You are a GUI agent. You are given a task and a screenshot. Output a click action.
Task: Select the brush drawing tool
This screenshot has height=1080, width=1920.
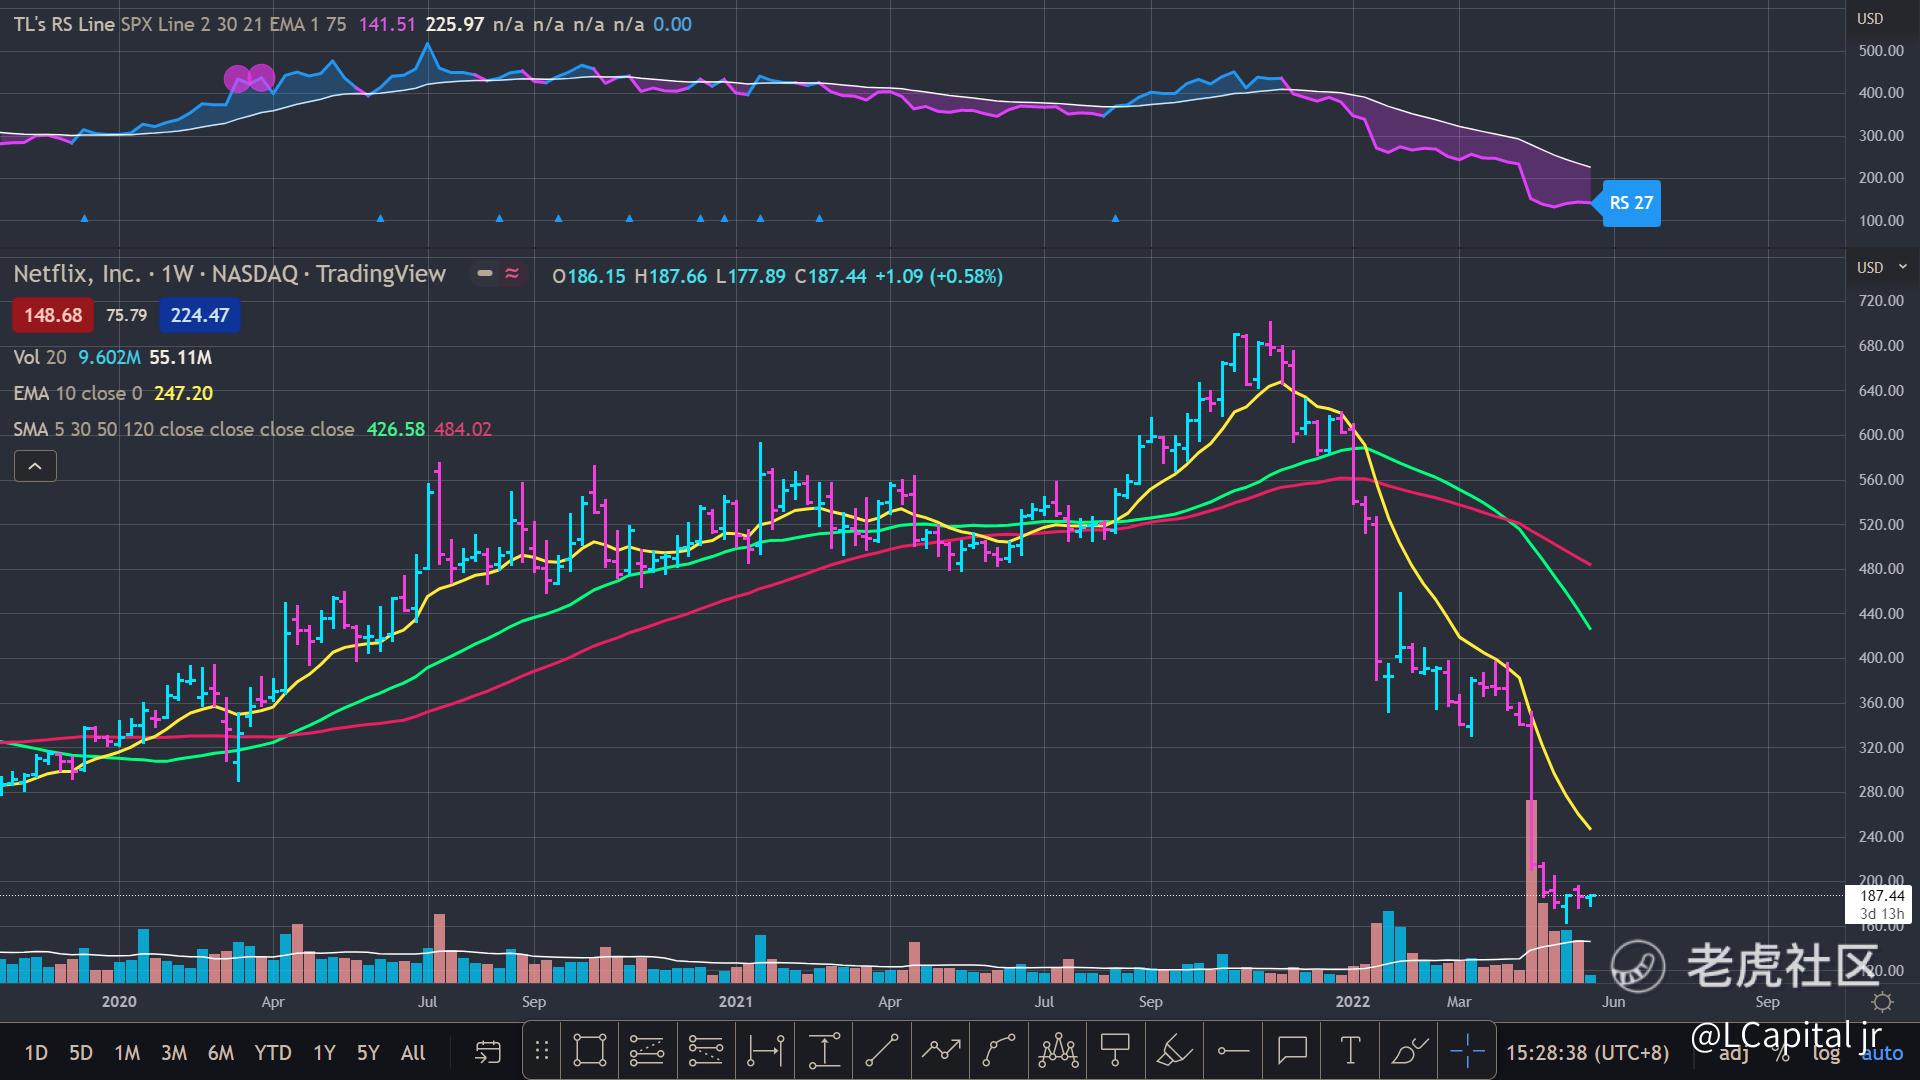[x=1409, y=1051]
